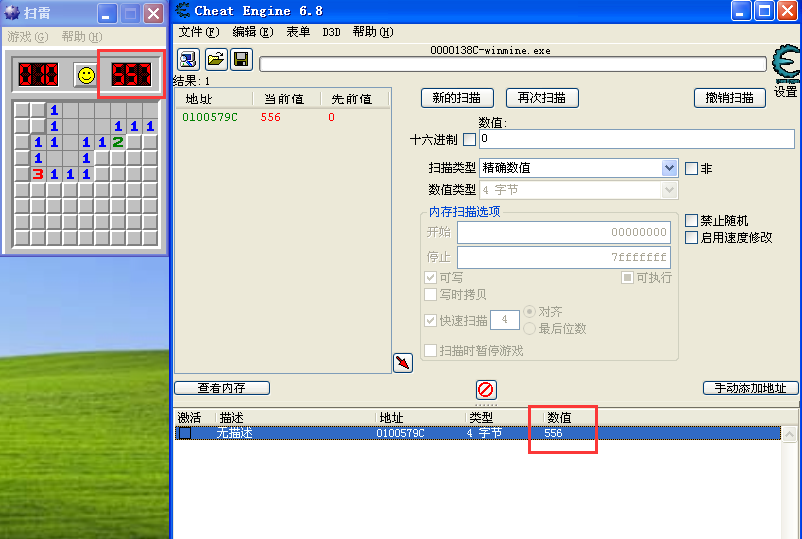Open 游戏(G) menu in Minesweeper
The height and width of the screenshot is (539, 802).
coord(28,37)
